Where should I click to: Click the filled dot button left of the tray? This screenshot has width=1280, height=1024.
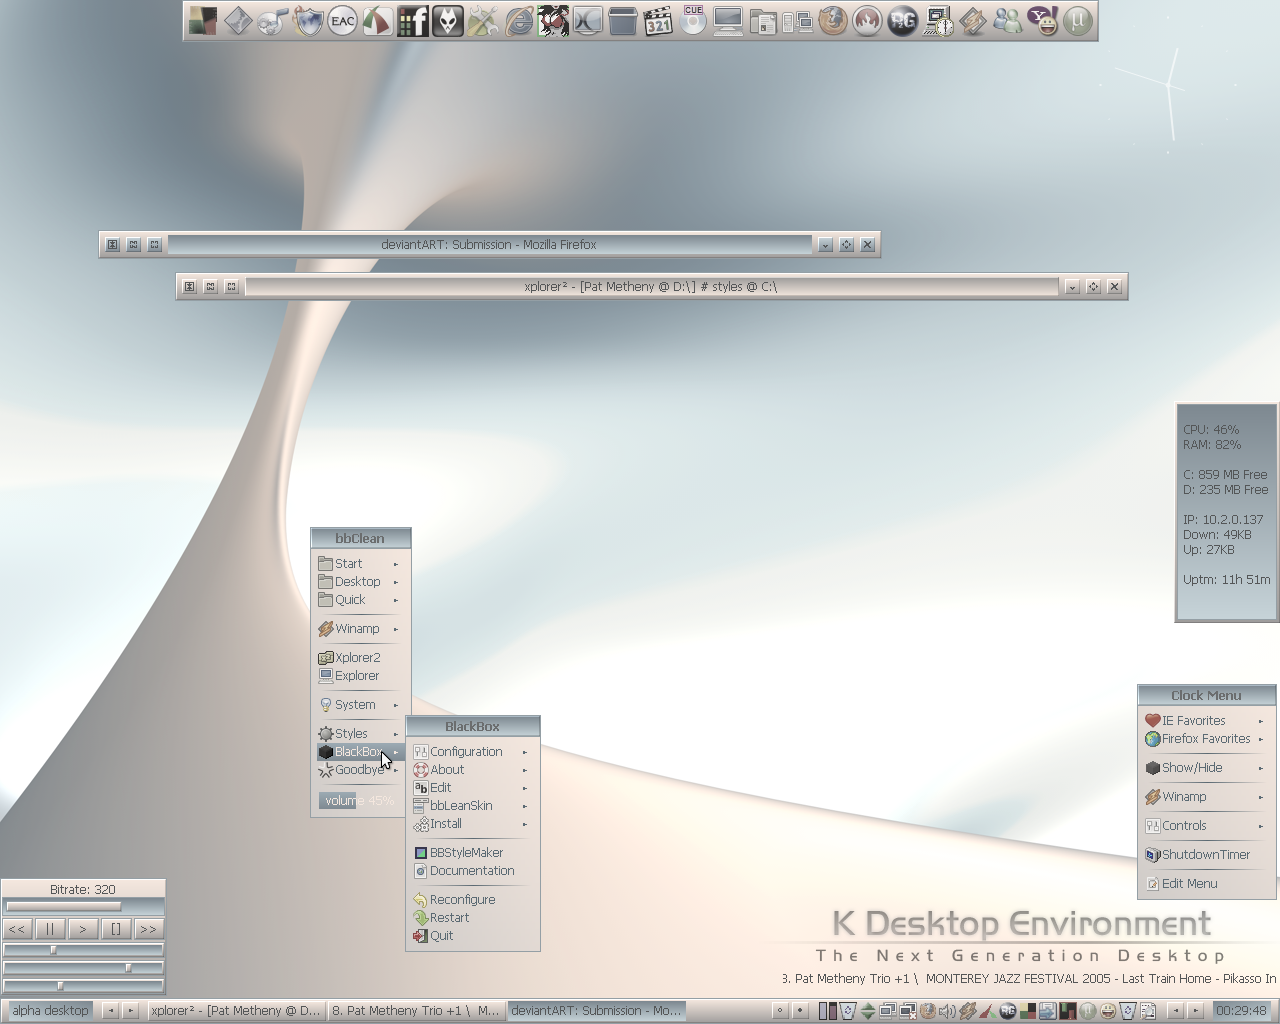pyautogui.click(x=800, y=1011)
